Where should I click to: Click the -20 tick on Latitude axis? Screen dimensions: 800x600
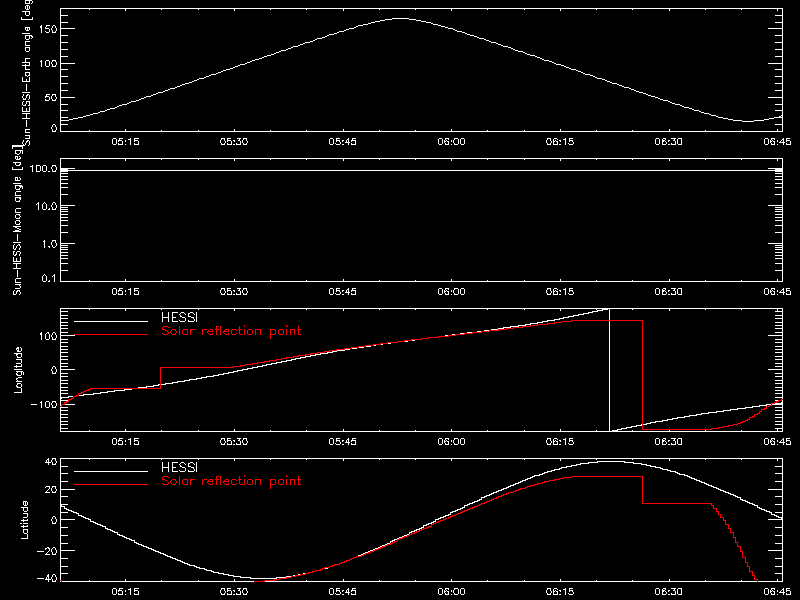tap(47, 551)
